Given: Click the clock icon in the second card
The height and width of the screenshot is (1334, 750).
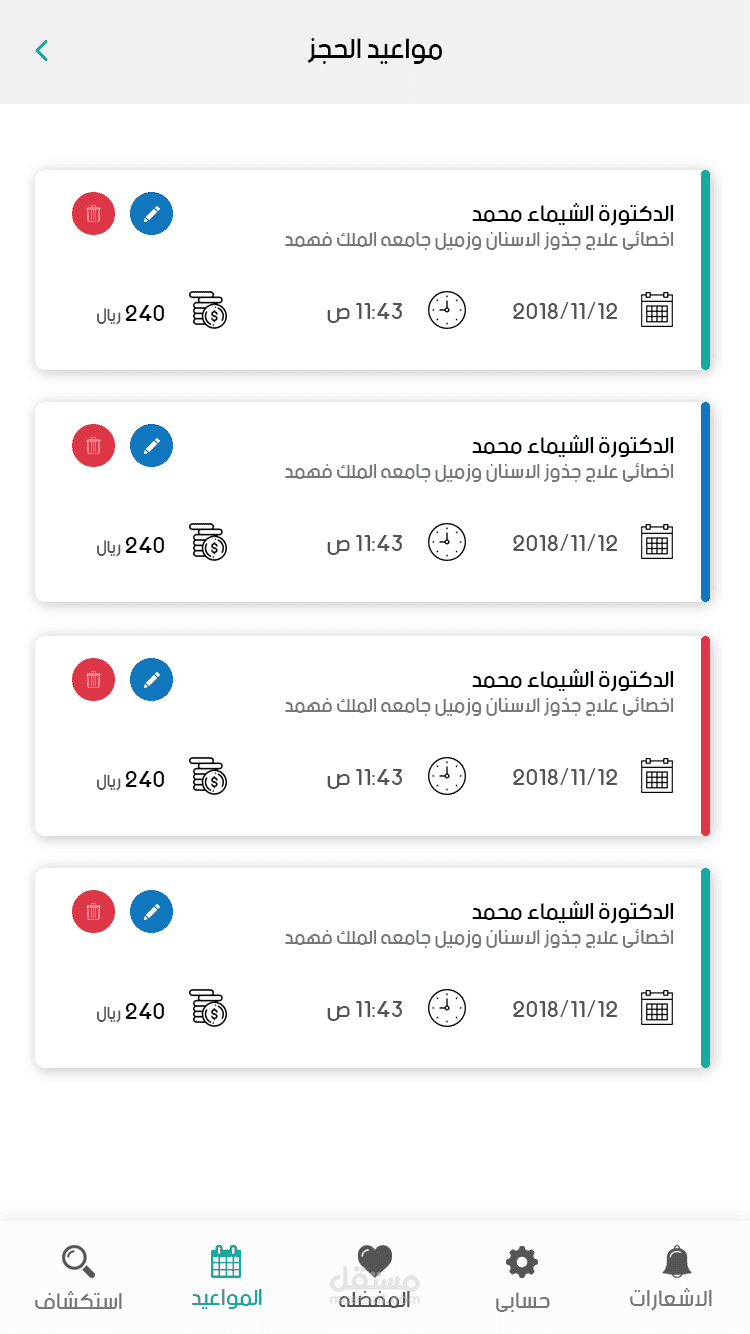Looking at the screenshot, I should tap(447, 542).
